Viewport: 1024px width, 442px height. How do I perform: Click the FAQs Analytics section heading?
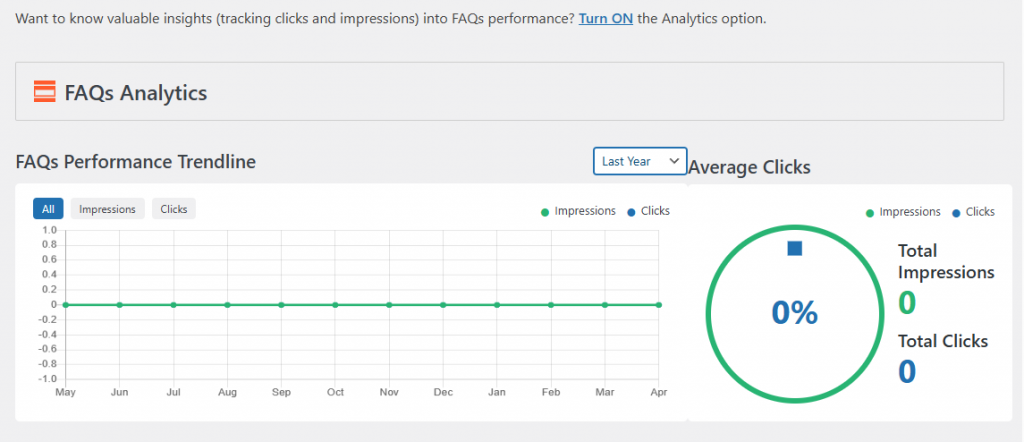(x=135, y=93)
